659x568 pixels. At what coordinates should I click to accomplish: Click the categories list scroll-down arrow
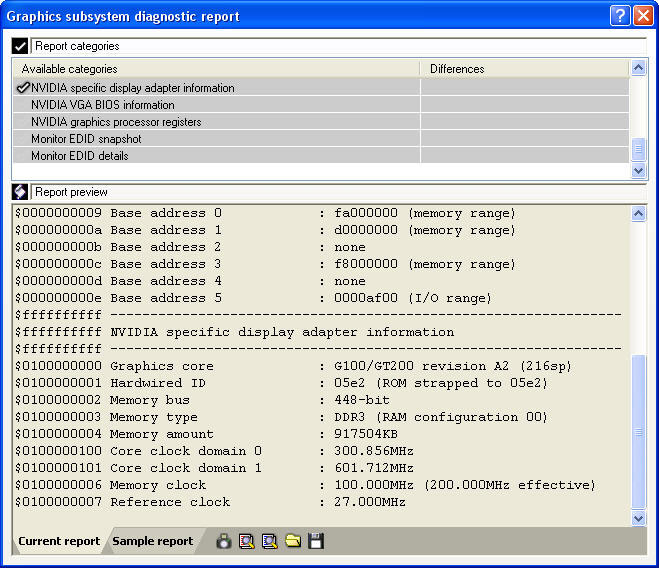point(638,170)
